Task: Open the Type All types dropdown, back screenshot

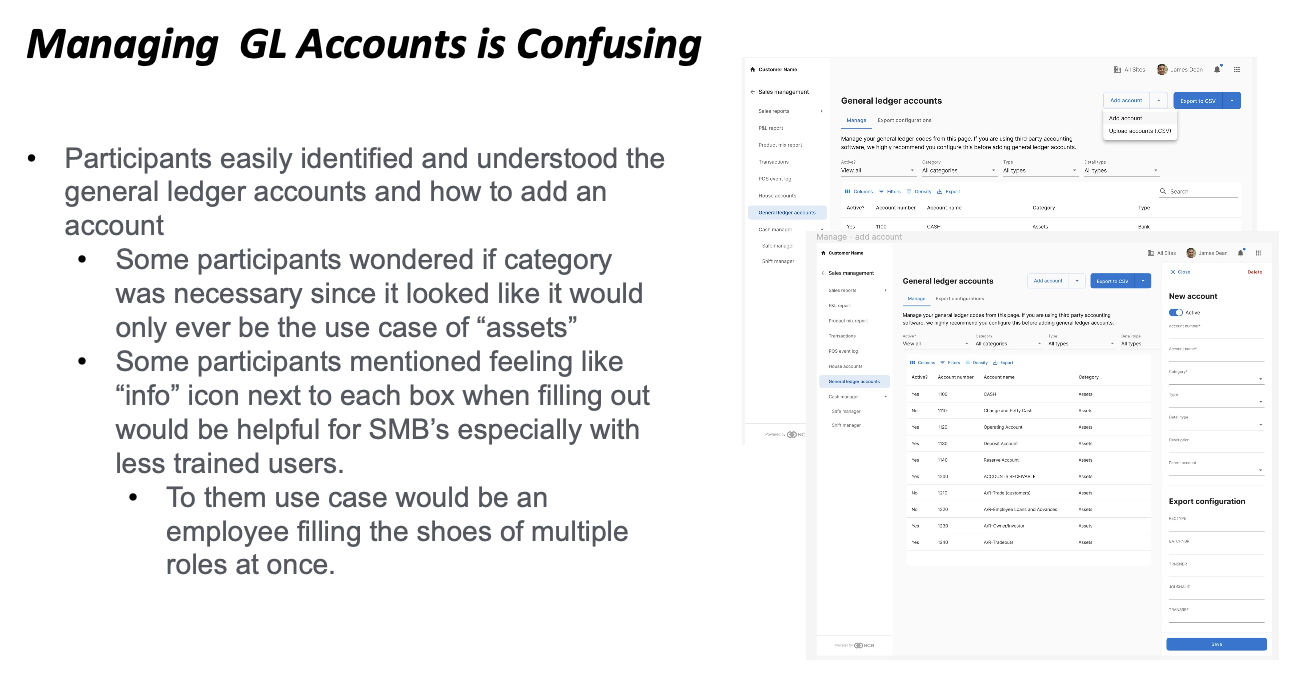Action: [x=1041, y=167]
